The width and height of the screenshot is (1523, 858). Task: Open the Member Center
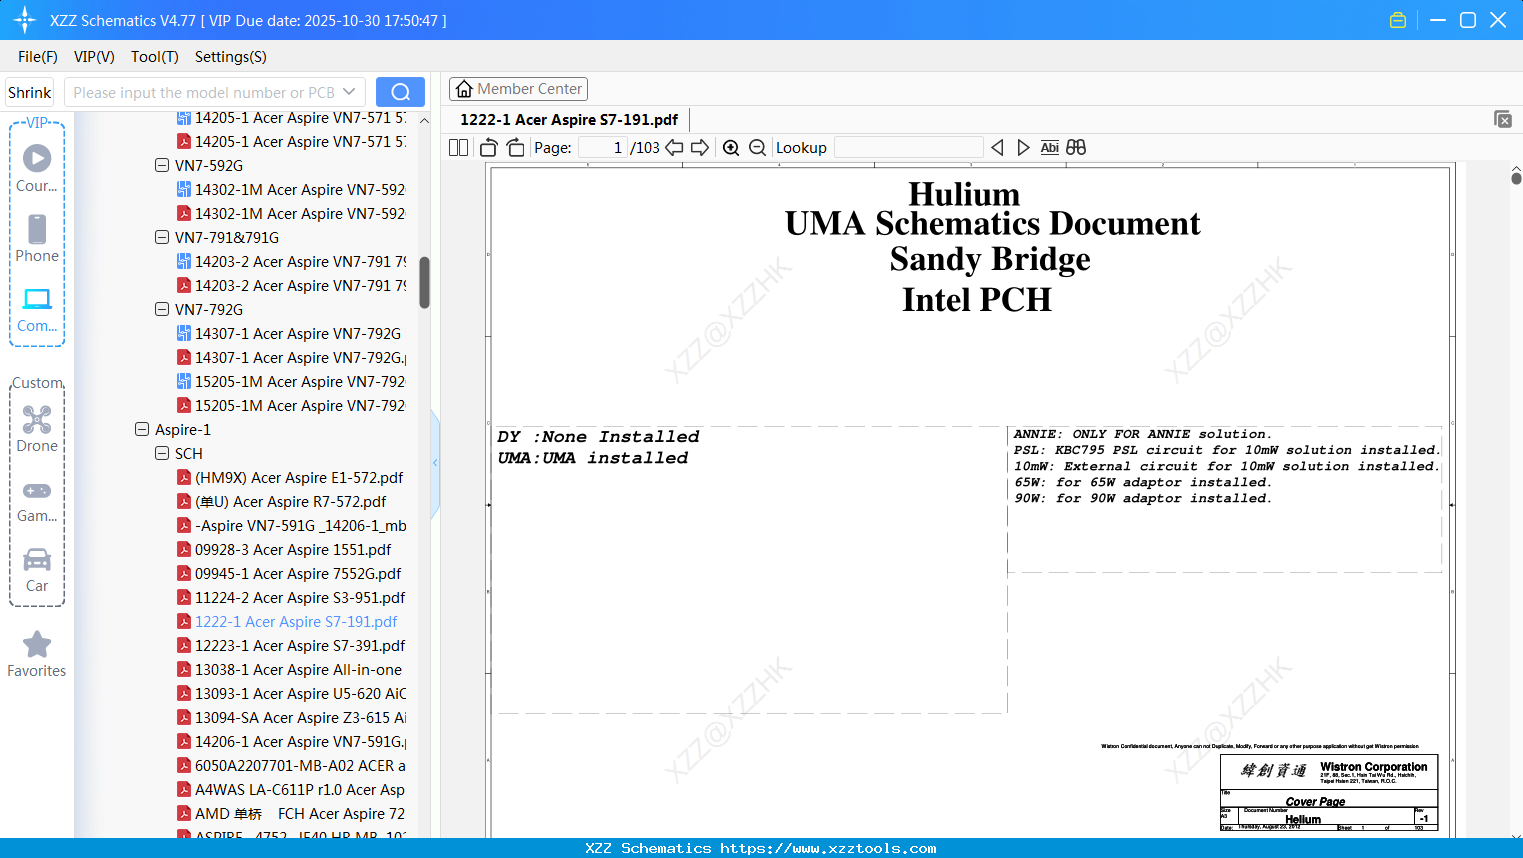tap(518, 89)
